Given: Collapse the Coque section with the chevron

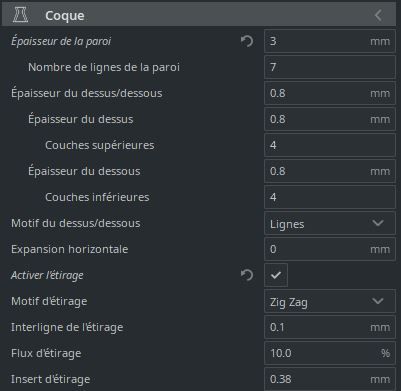Looking at the screenshot, I should (x=378, y=15).
